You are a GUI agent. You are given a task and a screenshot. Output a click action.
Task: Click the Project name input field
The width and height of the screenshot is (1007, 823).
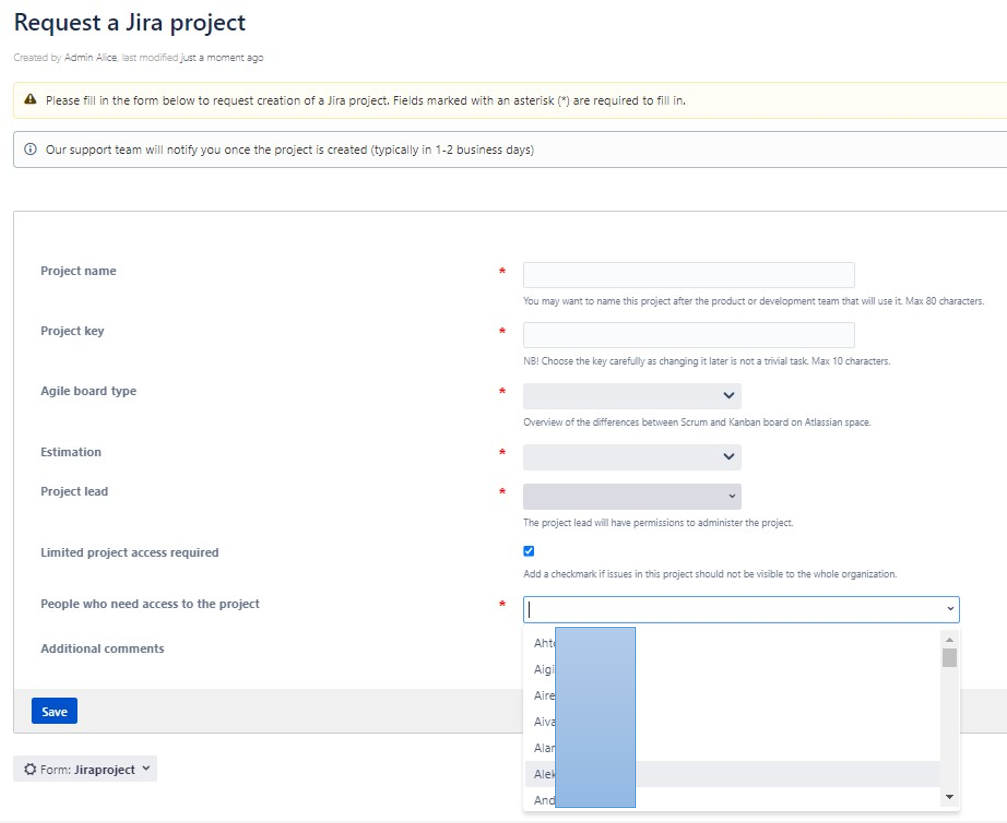(x=687, y=274)
